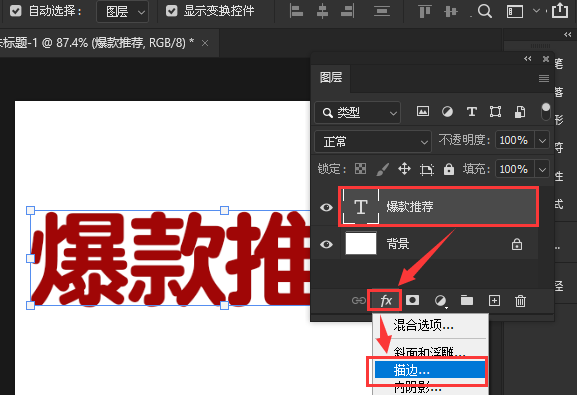Click top-left transform handle of text
This screenshot has width=577, height=395.
[31, 211]
